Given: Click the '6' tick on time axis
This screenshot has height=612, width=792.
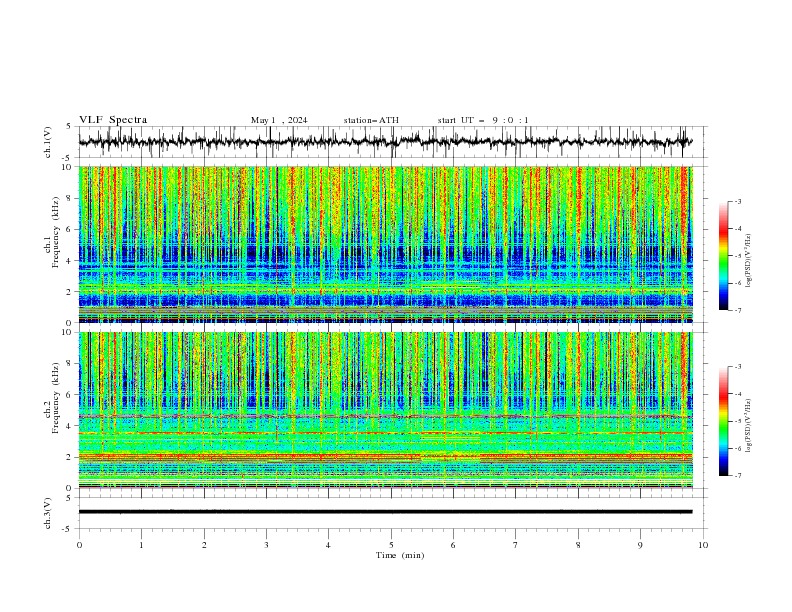Looking at the screenshot, I should coord(453,545).
